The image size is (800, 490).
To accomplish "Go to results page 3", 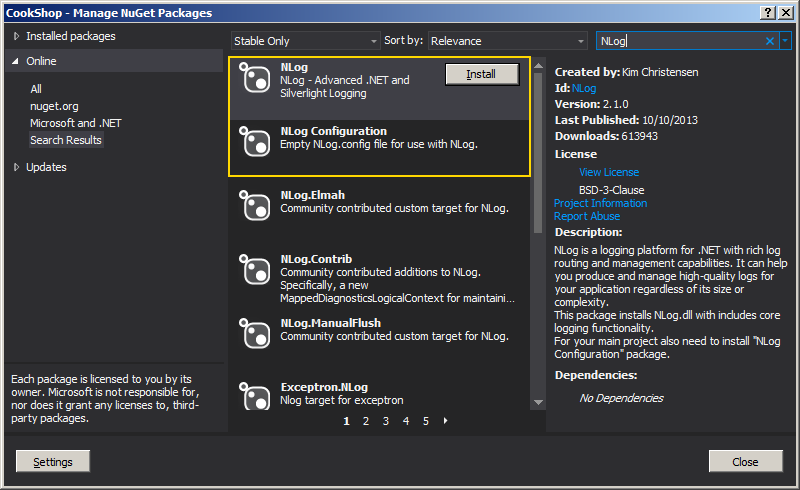I will point(385,421).
